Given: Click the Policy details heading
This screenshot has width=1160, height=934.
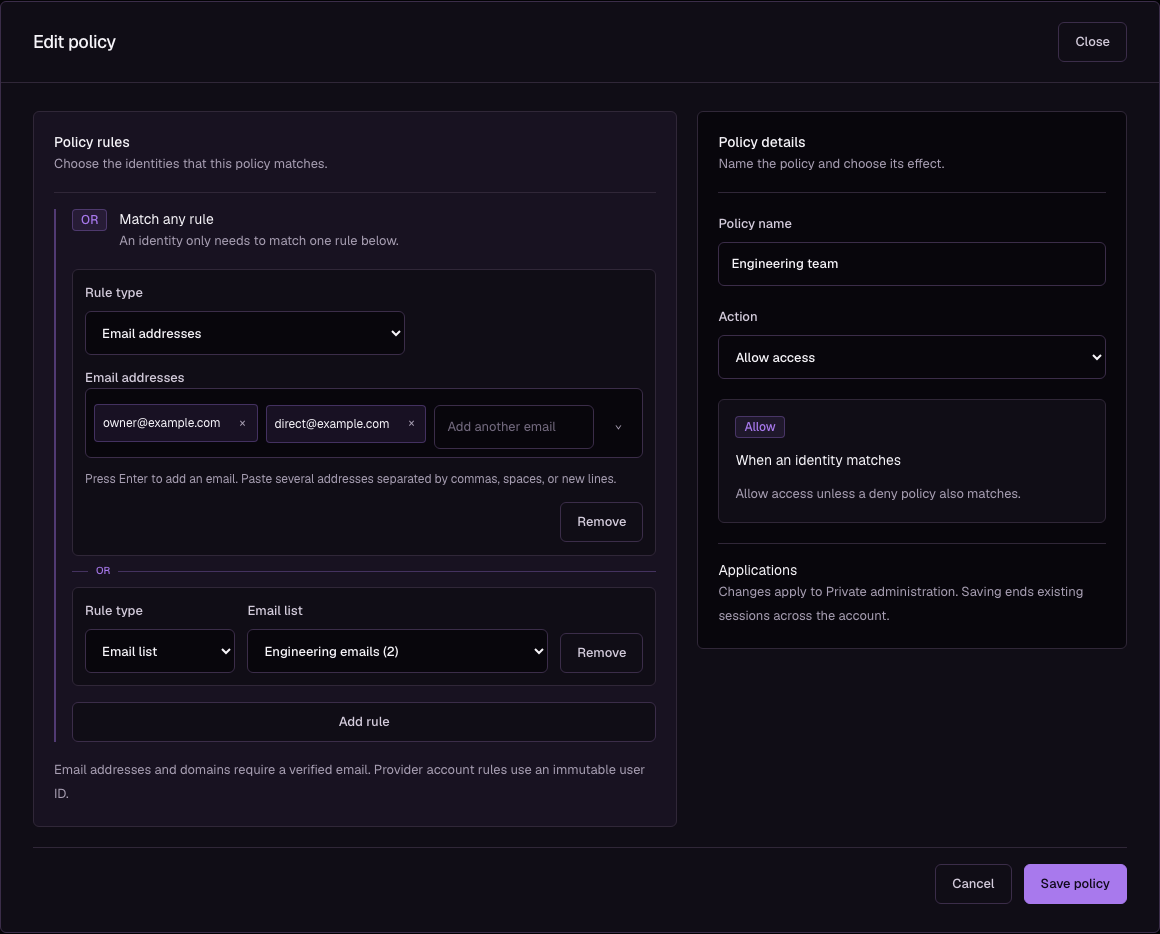Looking at the screenshot, I should [762, 143].
